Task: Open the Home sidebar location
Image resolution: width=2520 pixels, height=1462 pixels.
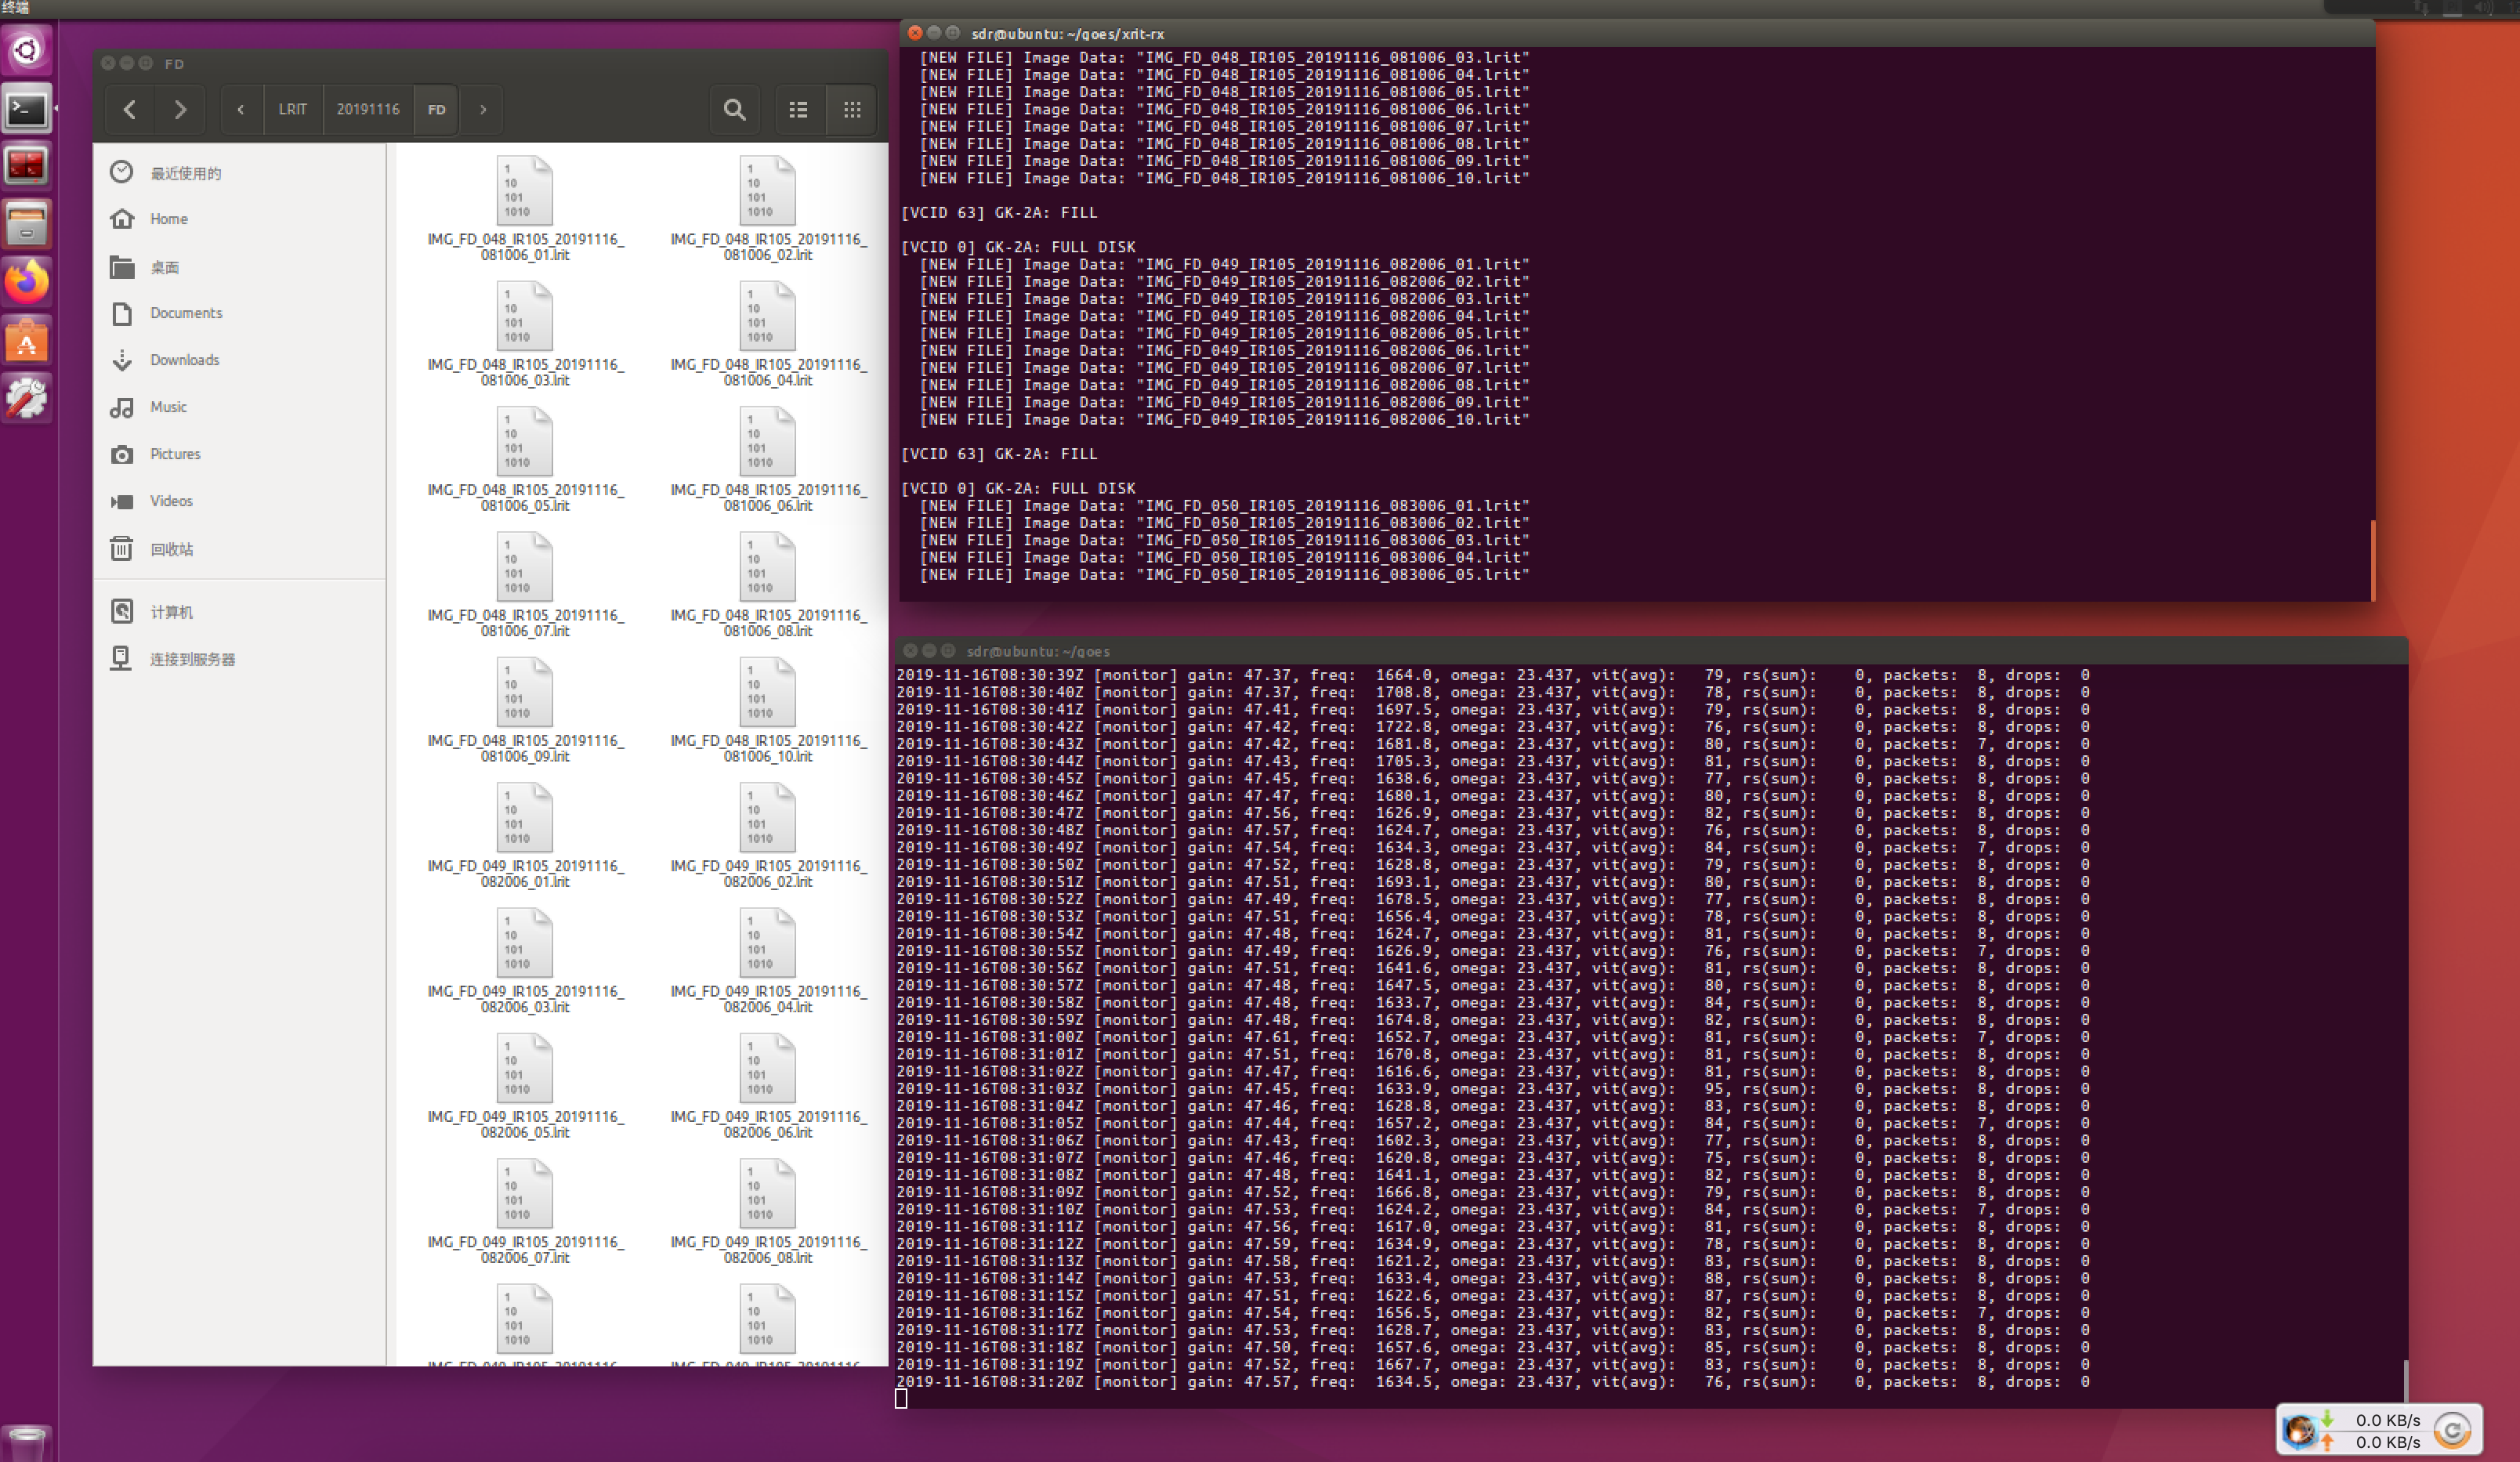Action: 168,219
